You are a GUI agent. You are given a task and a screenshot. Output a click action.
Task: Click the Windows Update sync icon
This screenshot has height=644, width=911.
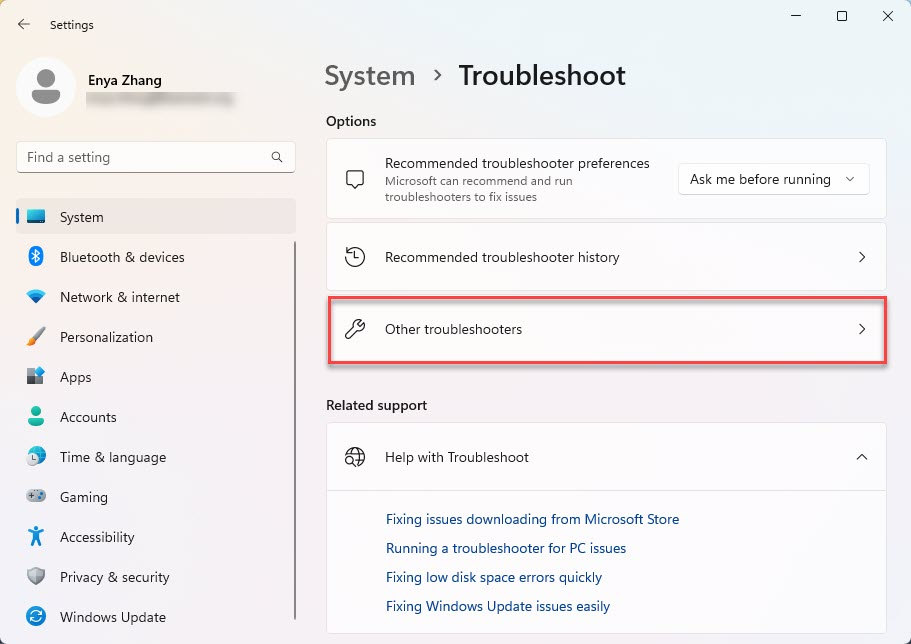tap(36, 617)
